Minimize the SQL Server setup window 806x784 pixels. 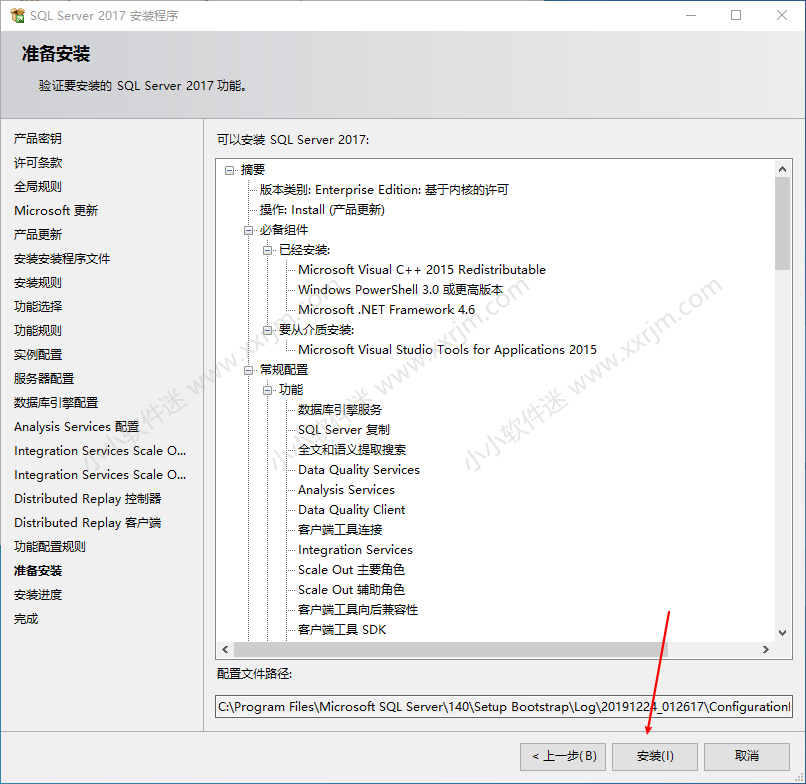point(691,15)
